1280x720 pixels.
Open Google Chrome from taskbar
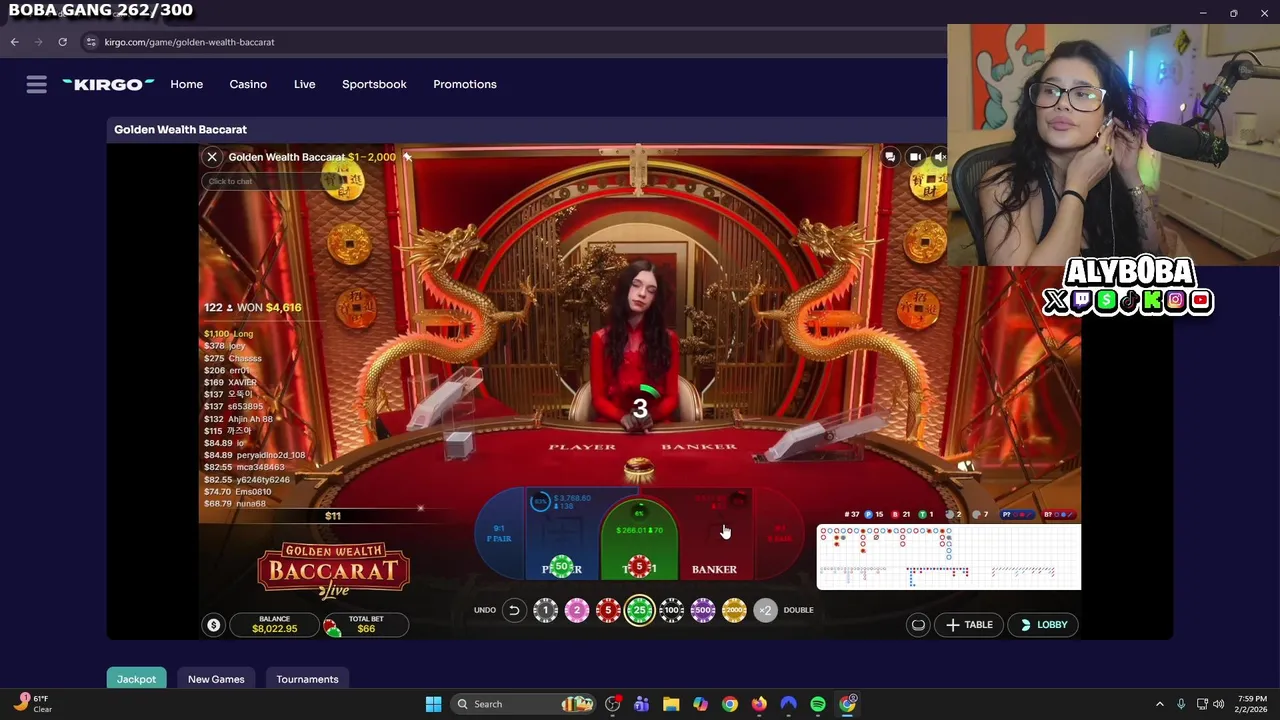click(730, 704)
